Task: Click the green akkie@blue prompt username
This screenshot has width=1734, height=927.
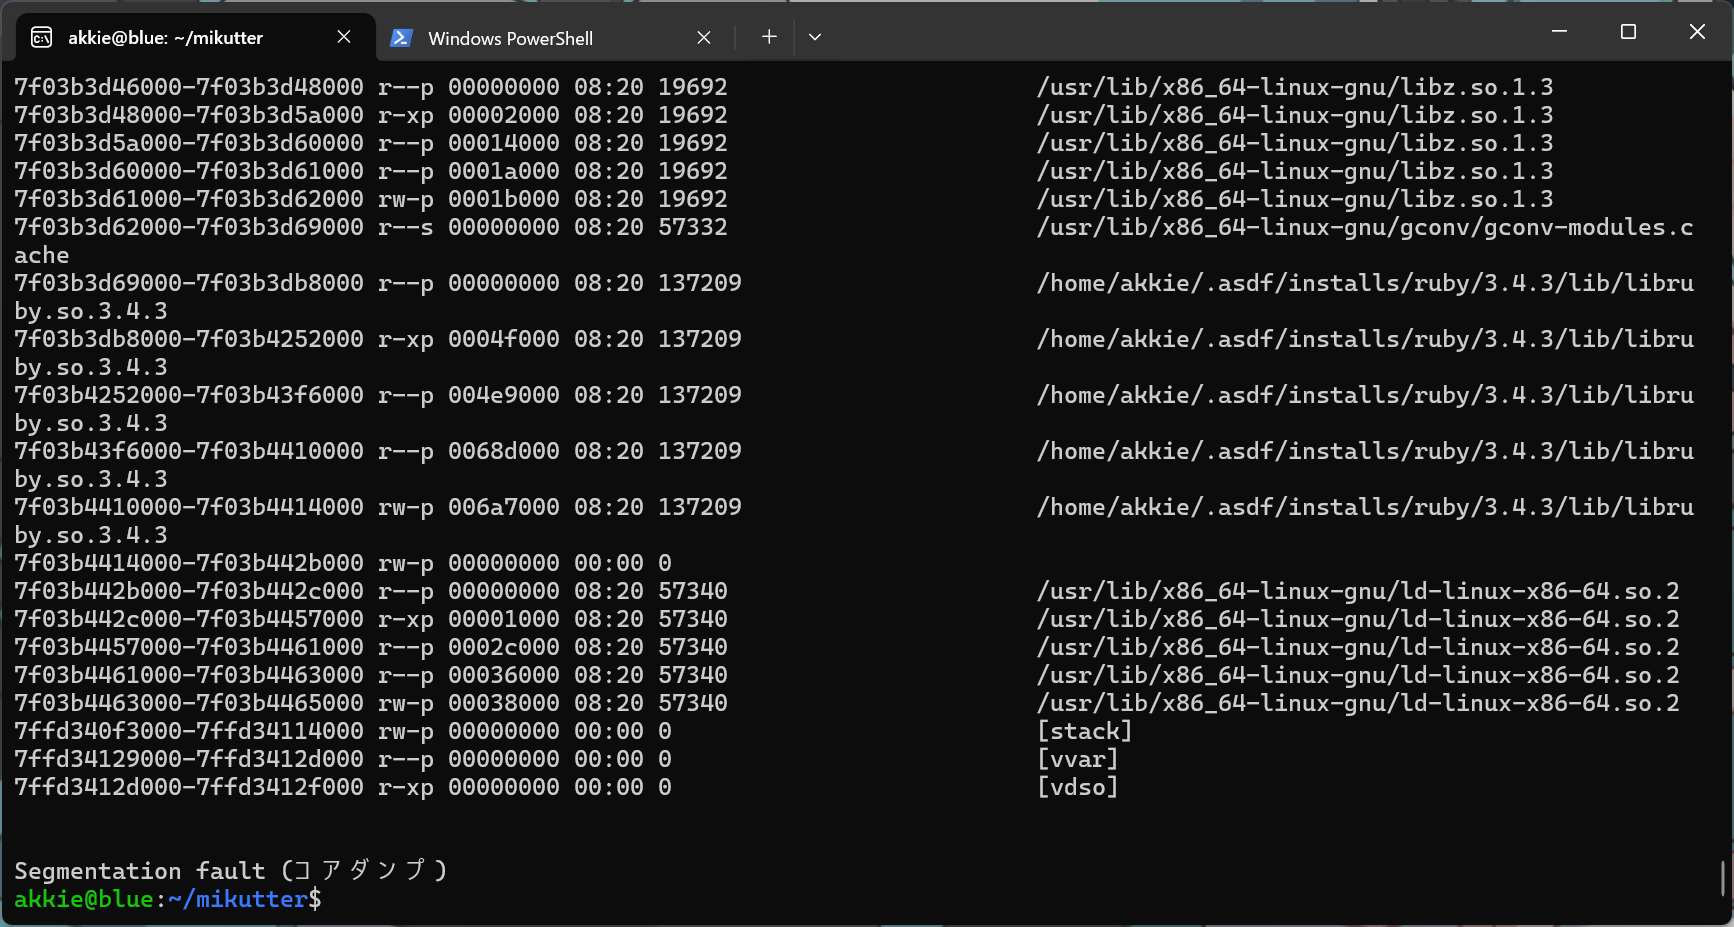Action: pos(83,899)
